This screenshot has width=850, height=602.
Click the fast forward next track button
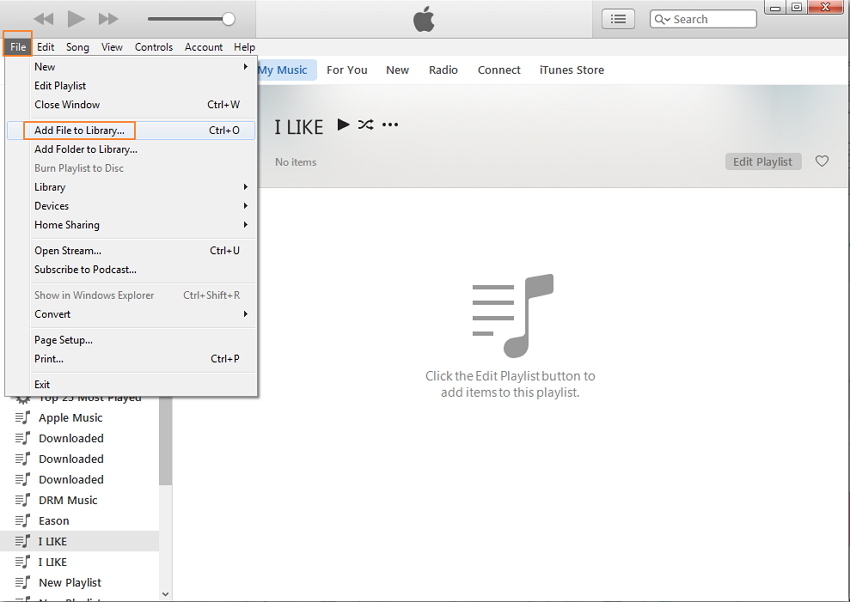click(x=108, y=19)
